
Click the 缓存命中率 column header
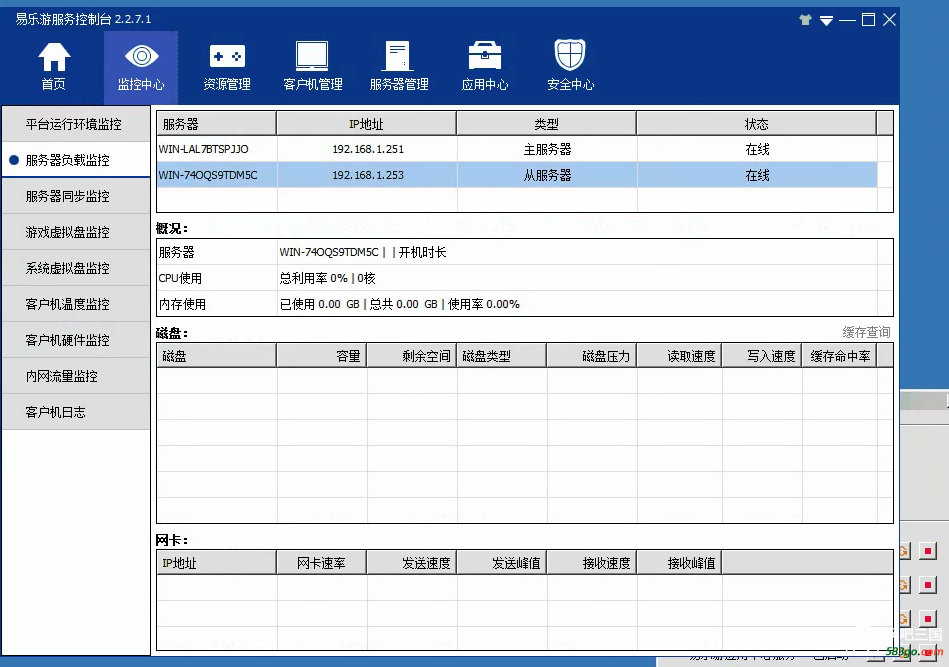839,356
